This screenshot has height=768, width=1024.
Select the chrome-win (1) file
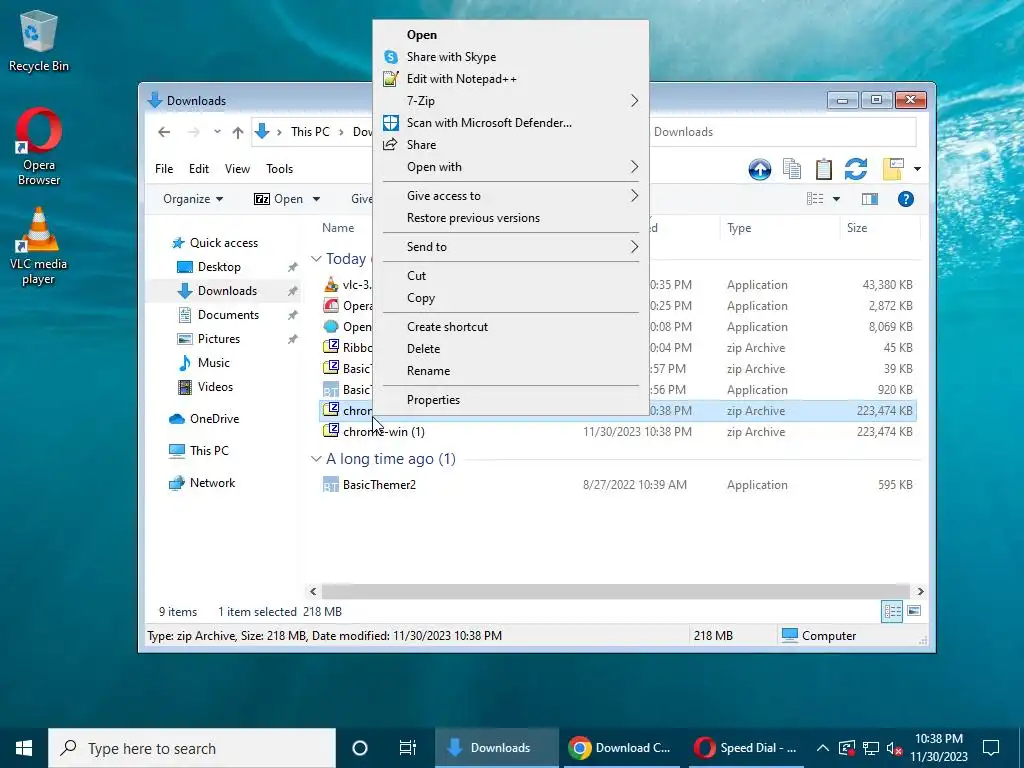click(x=618, y=432)
